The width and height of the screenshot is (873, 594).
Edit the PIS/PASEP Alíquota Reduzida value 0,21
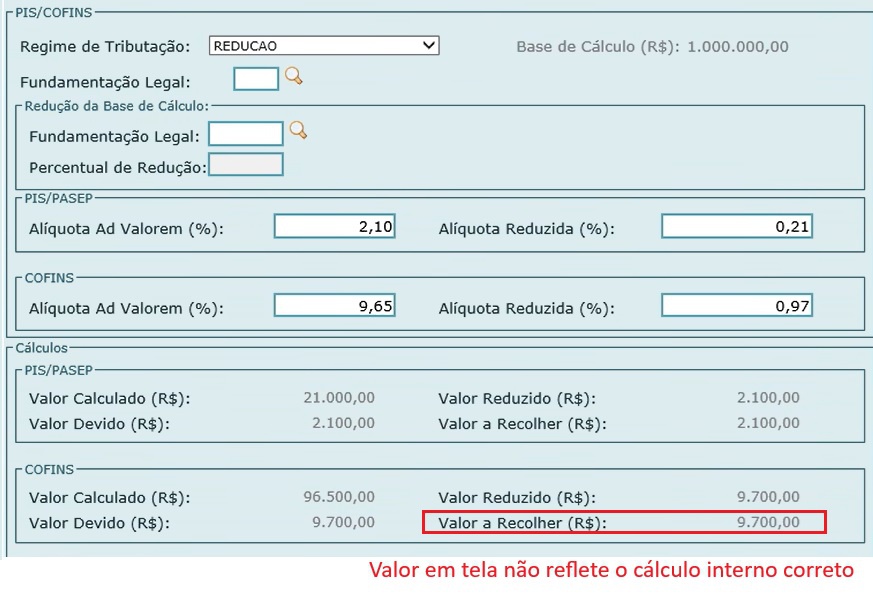(x=736, y=226)
